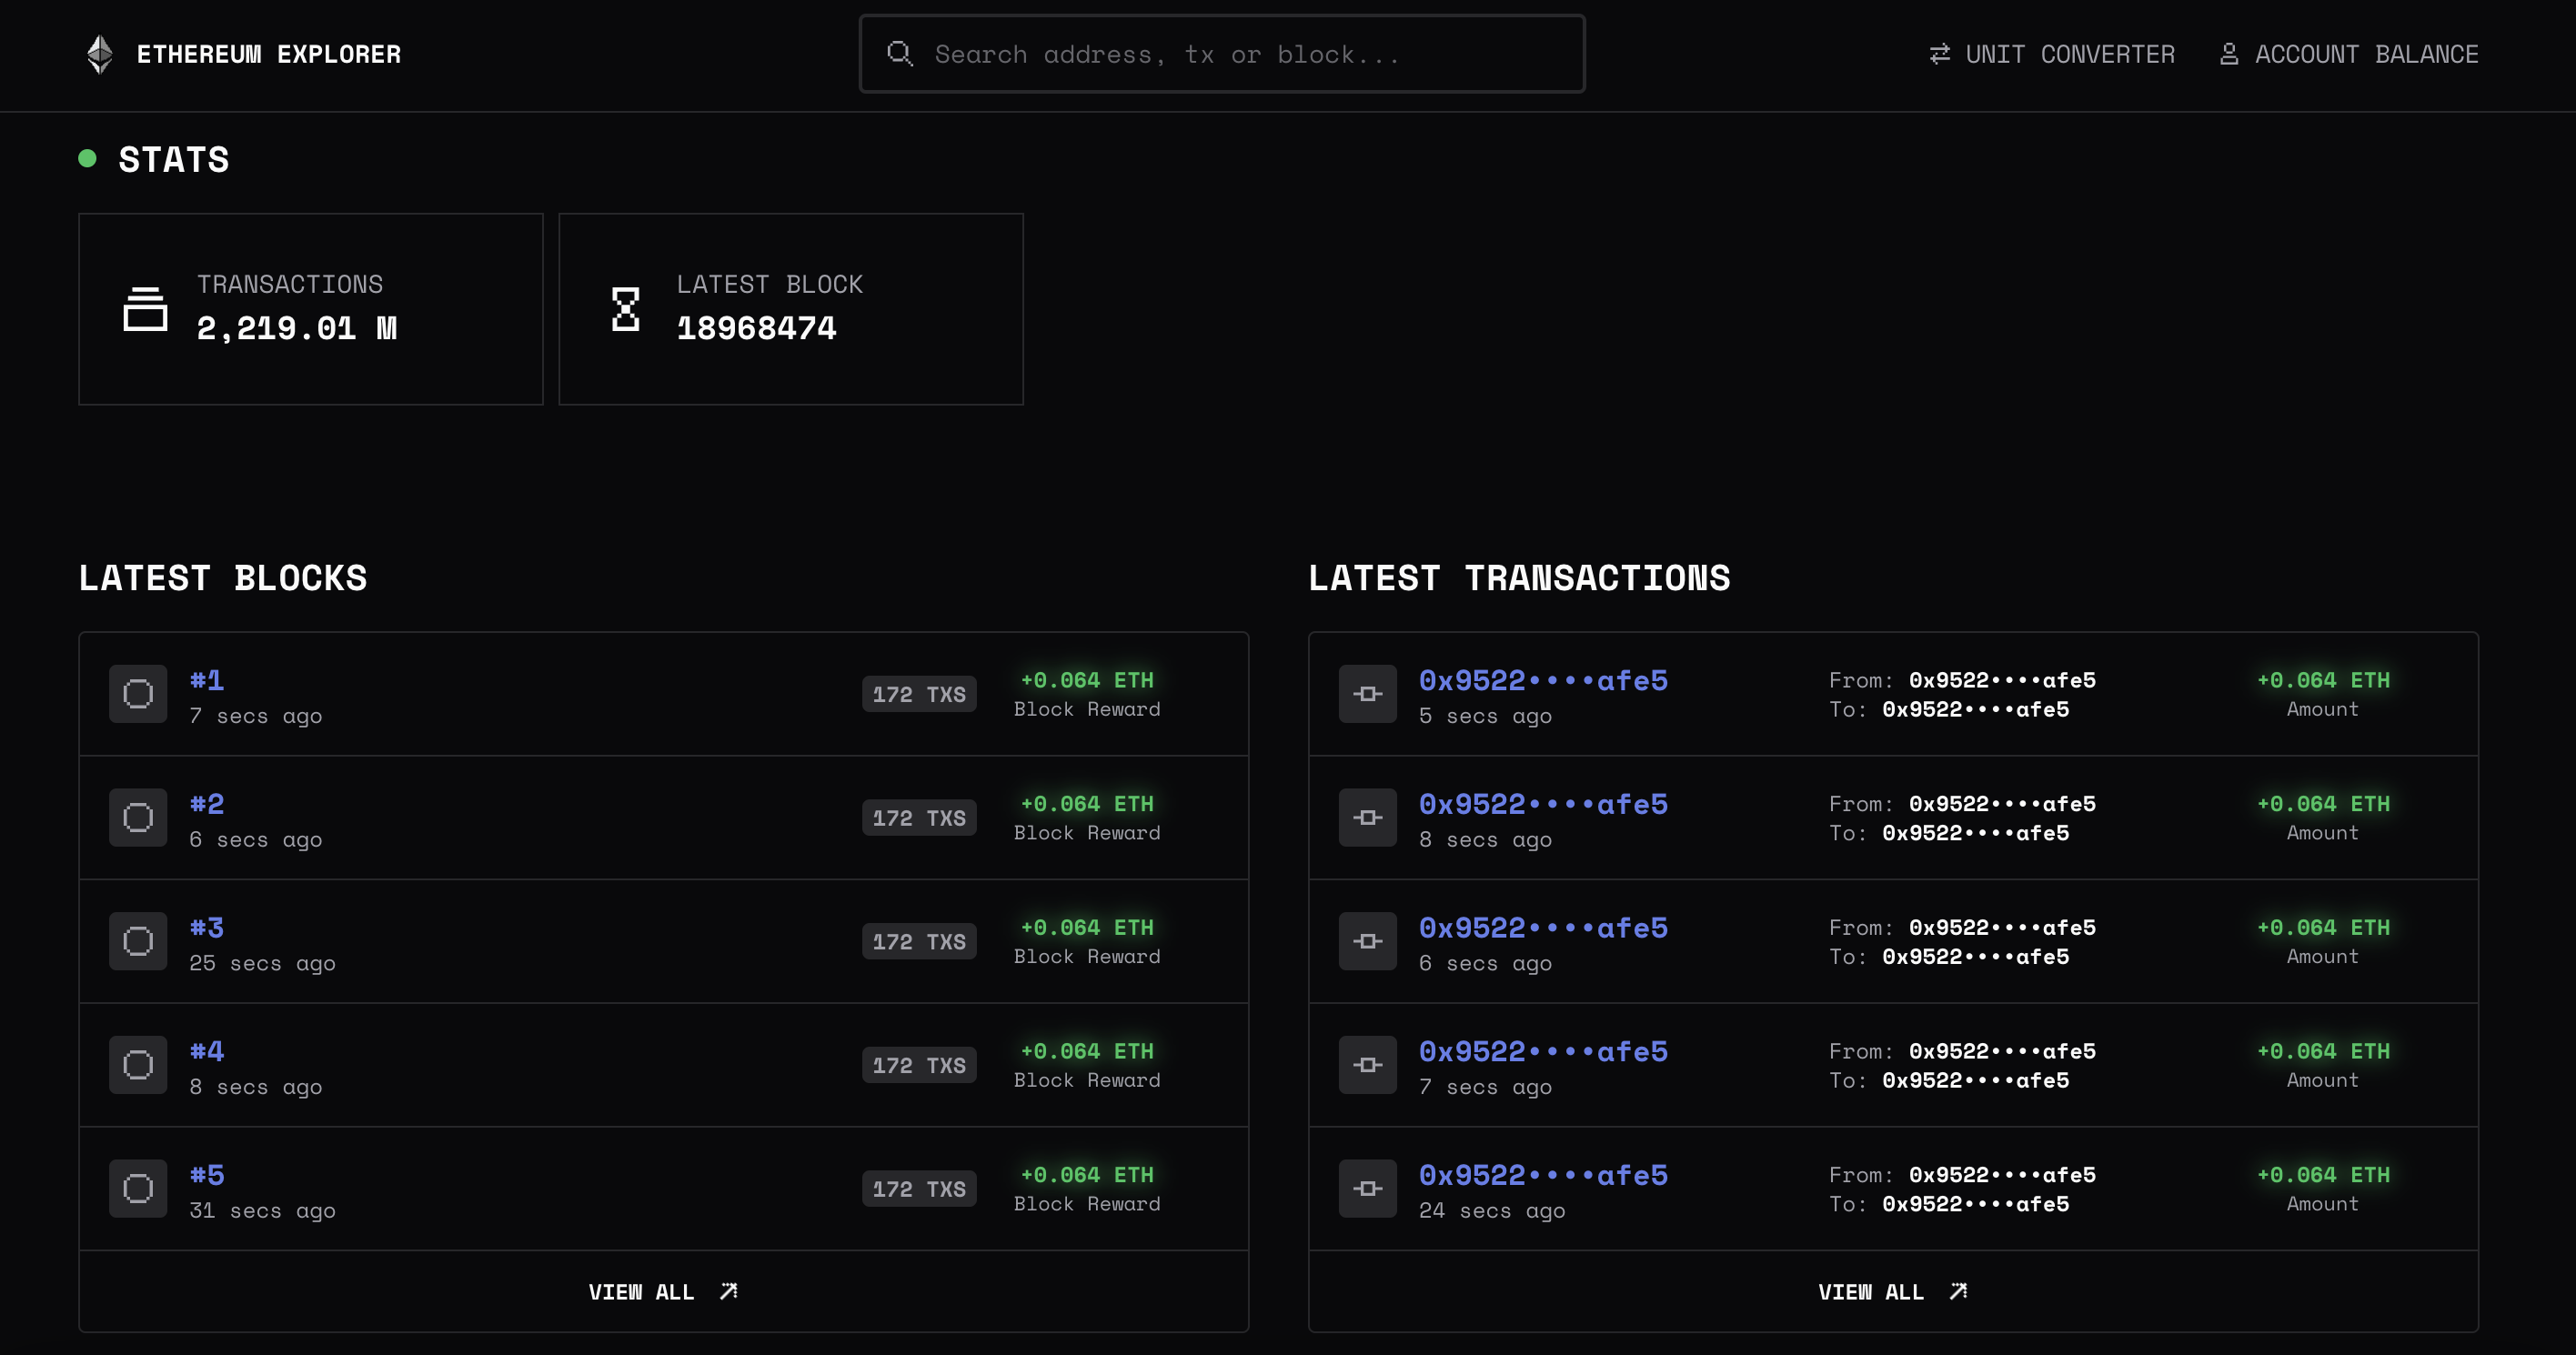Click the Unit Converter swap arrows icon
2576x1355 pixels.
coord(1939,54)
